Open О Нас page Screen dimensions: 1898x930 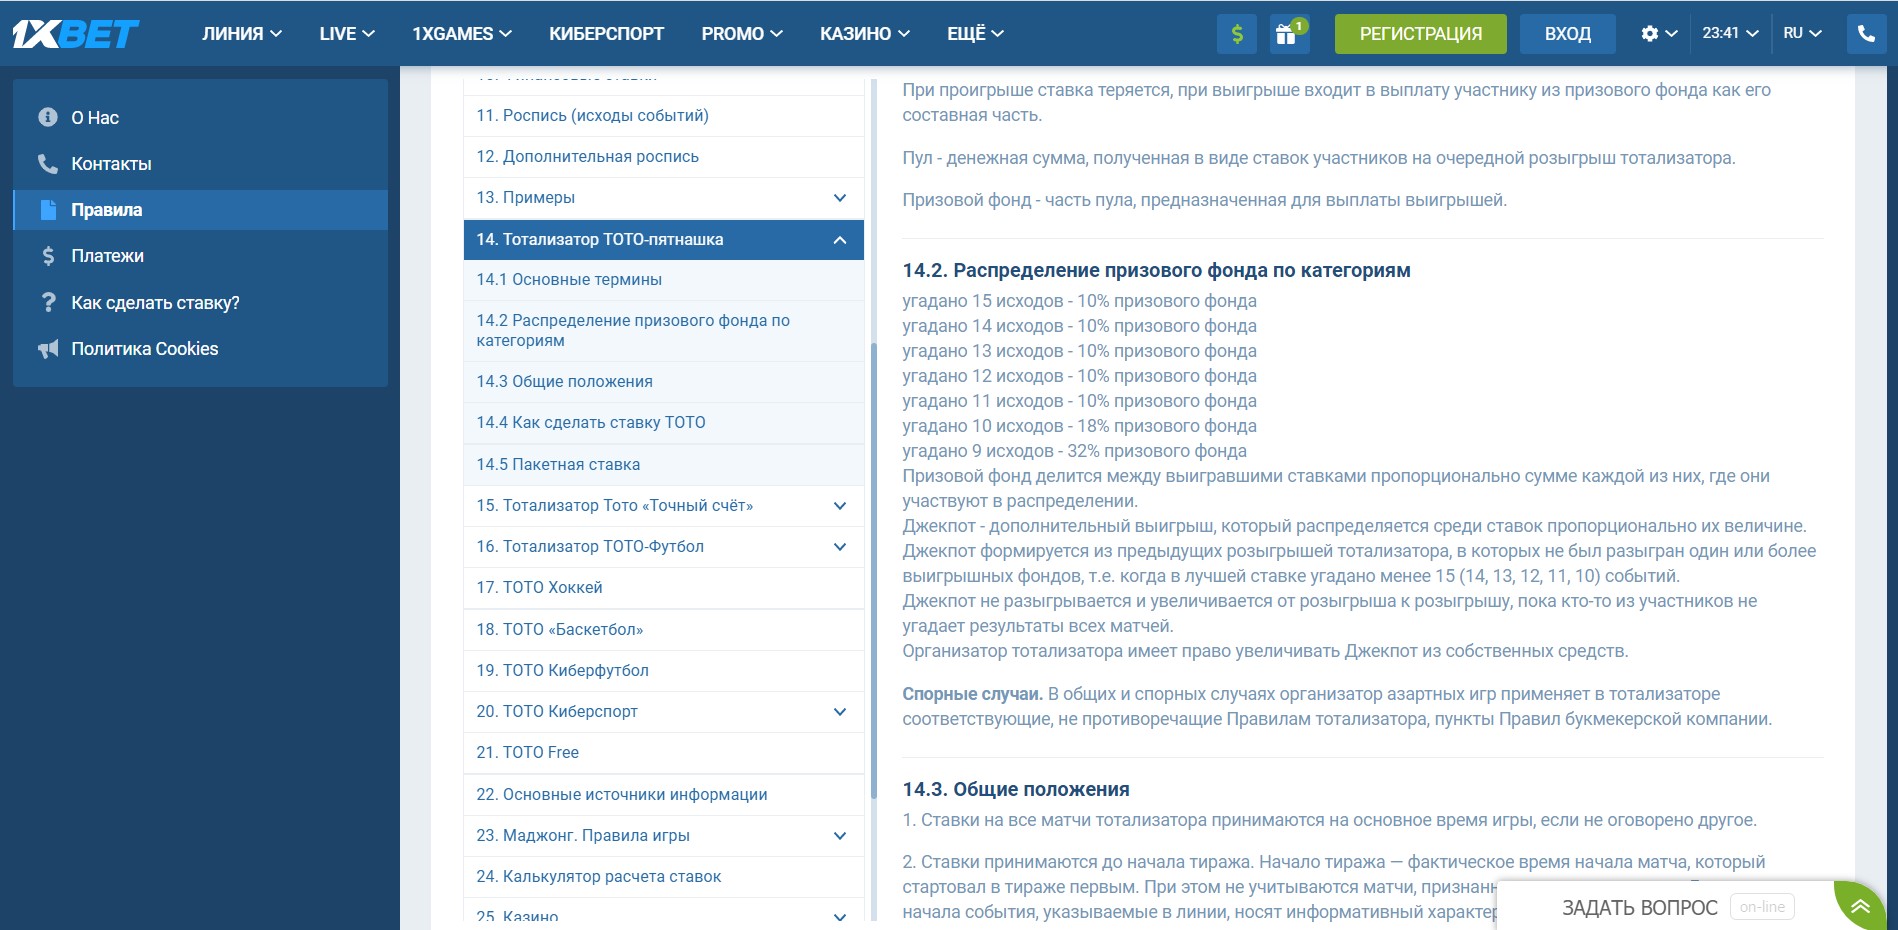point(200,117)
